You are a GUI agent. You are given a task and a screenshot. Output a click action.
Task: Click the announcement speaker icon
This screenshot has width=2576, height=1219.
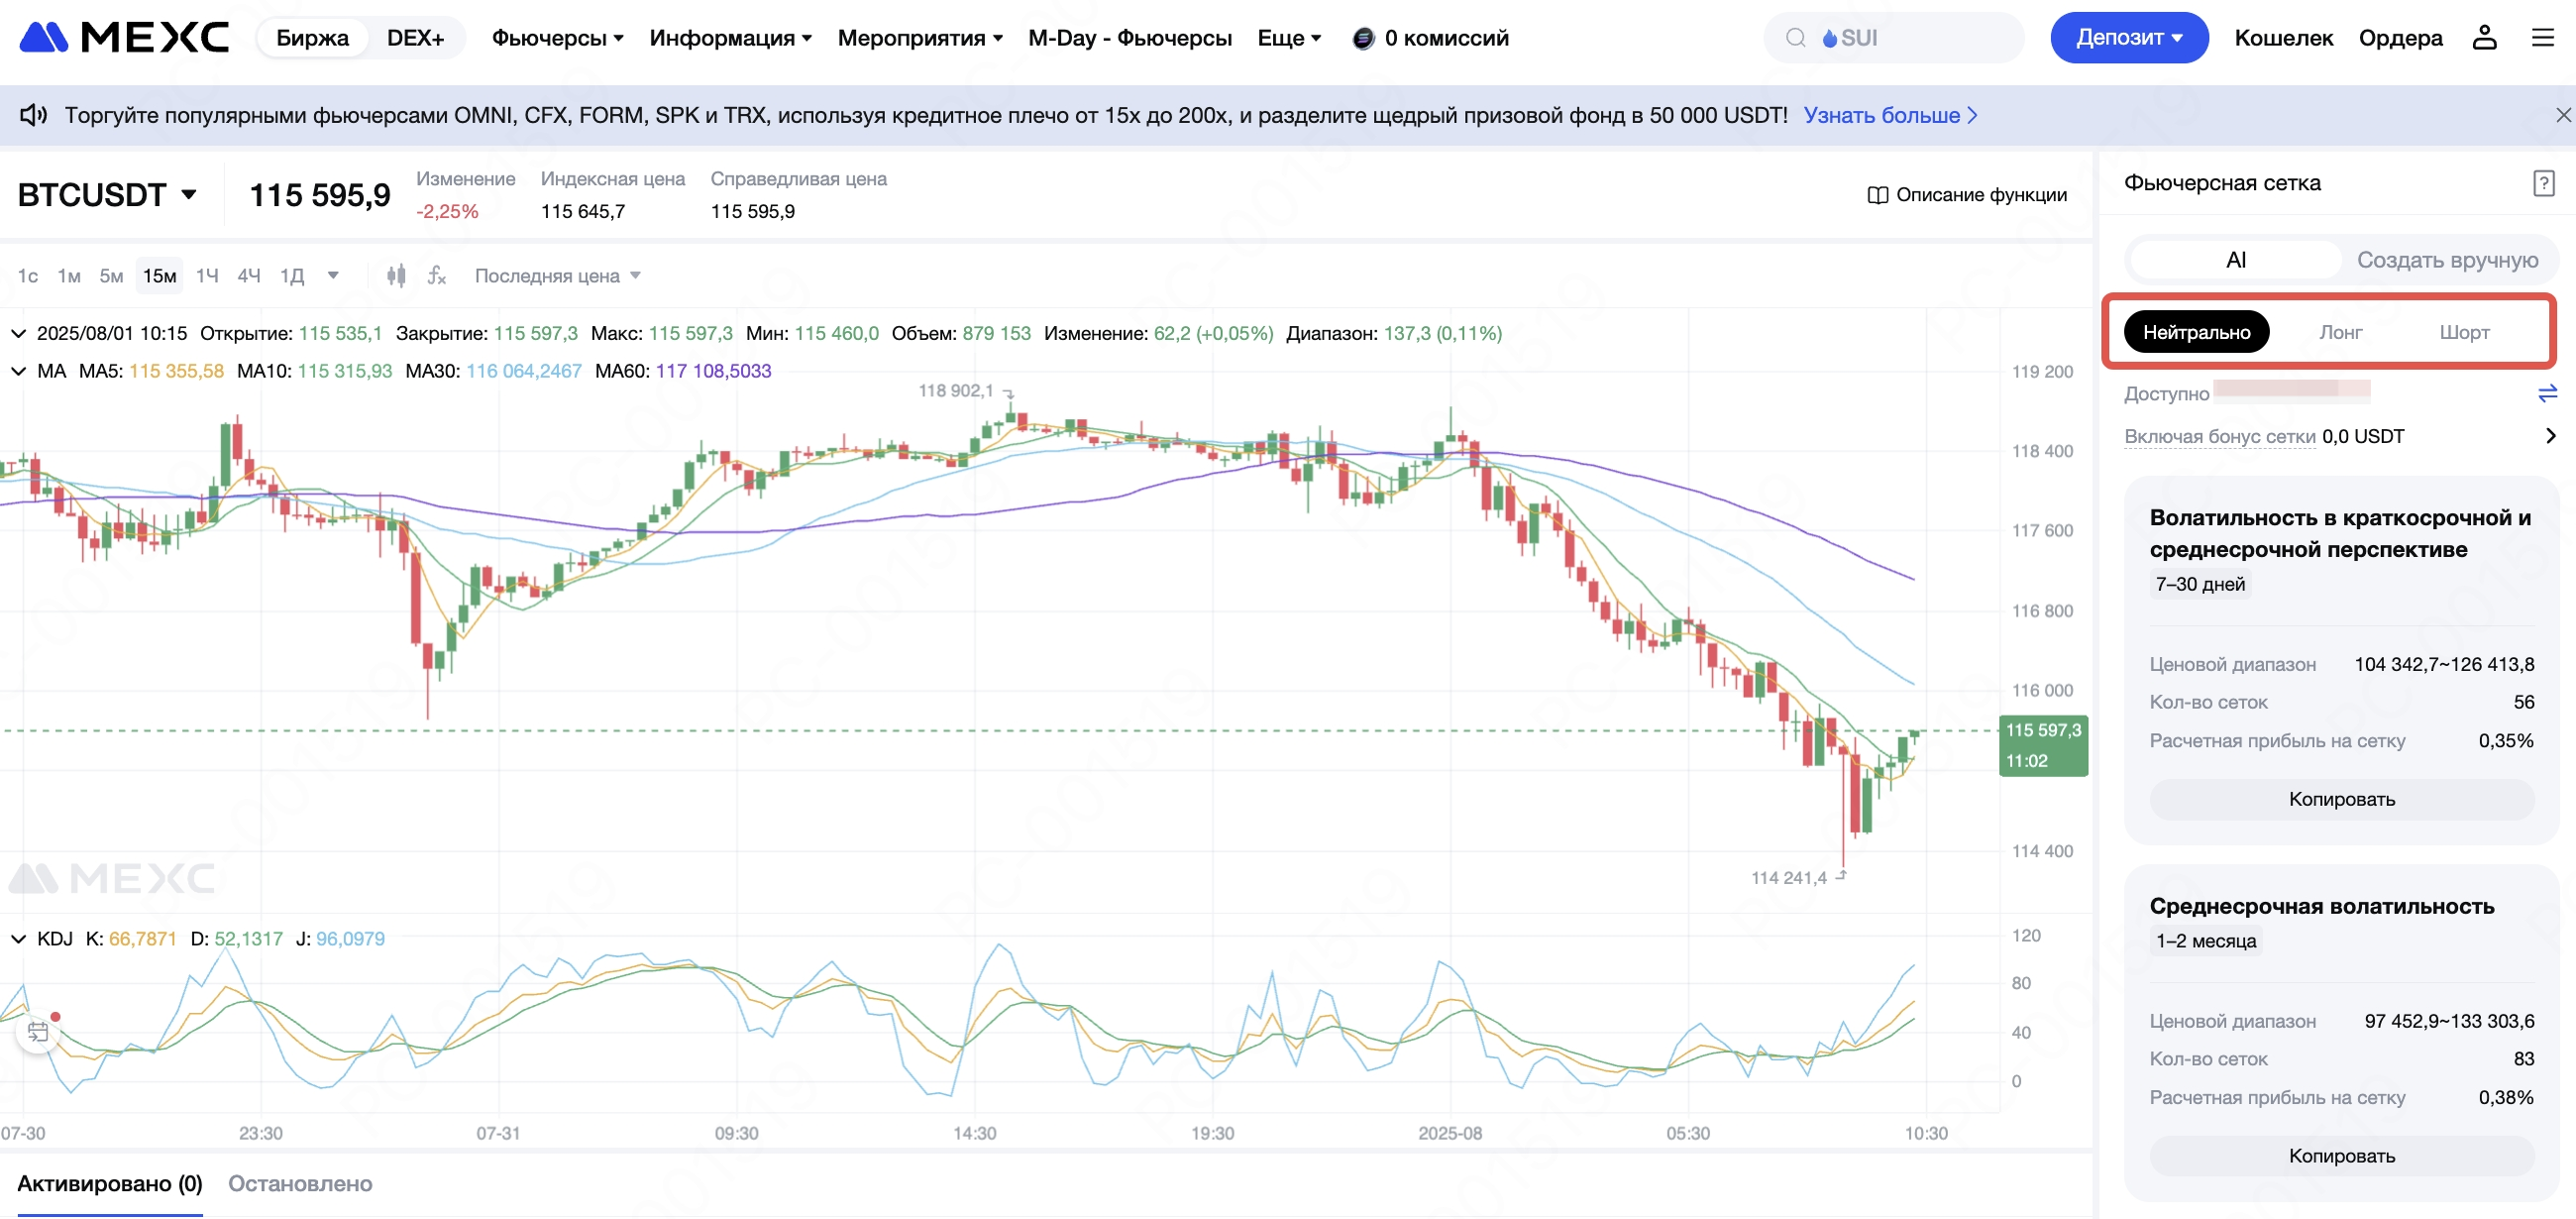(x=34, y=115)
